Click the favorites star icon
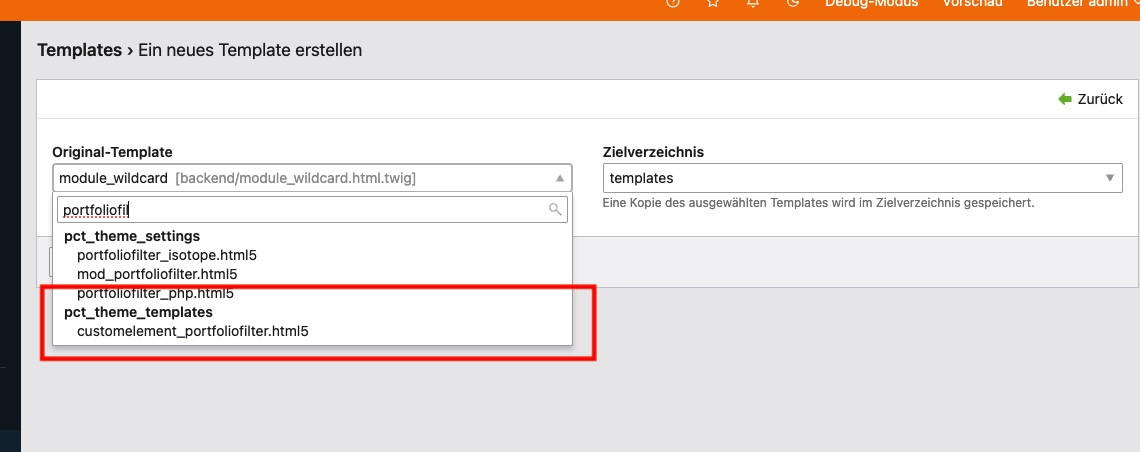The width and height of the screenshot is (1140, 452). pyautogui.click(x=713, y=3)
